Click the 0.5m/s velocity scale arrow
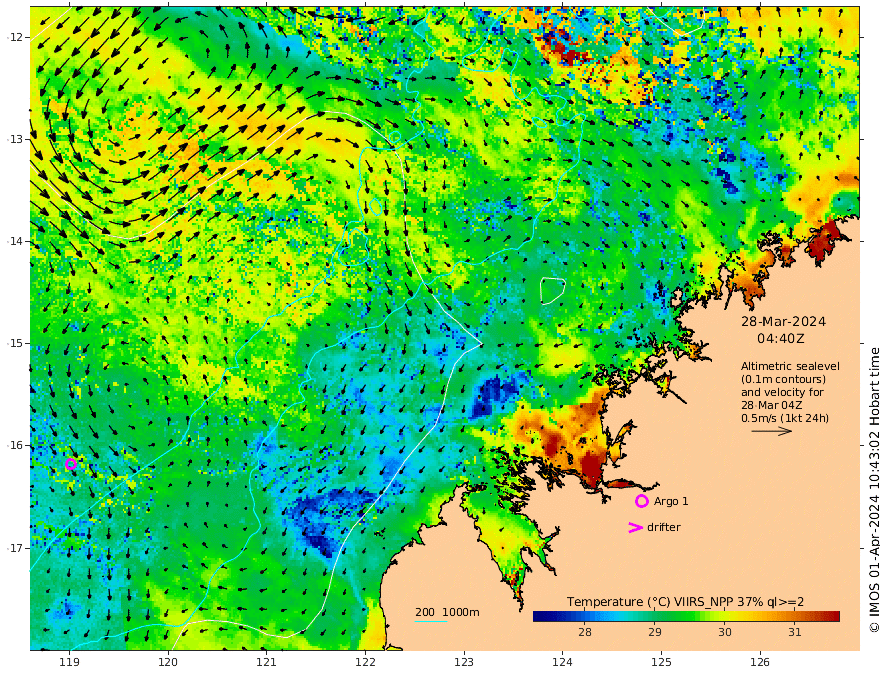The image size is (880, 680). coord(771,431)
